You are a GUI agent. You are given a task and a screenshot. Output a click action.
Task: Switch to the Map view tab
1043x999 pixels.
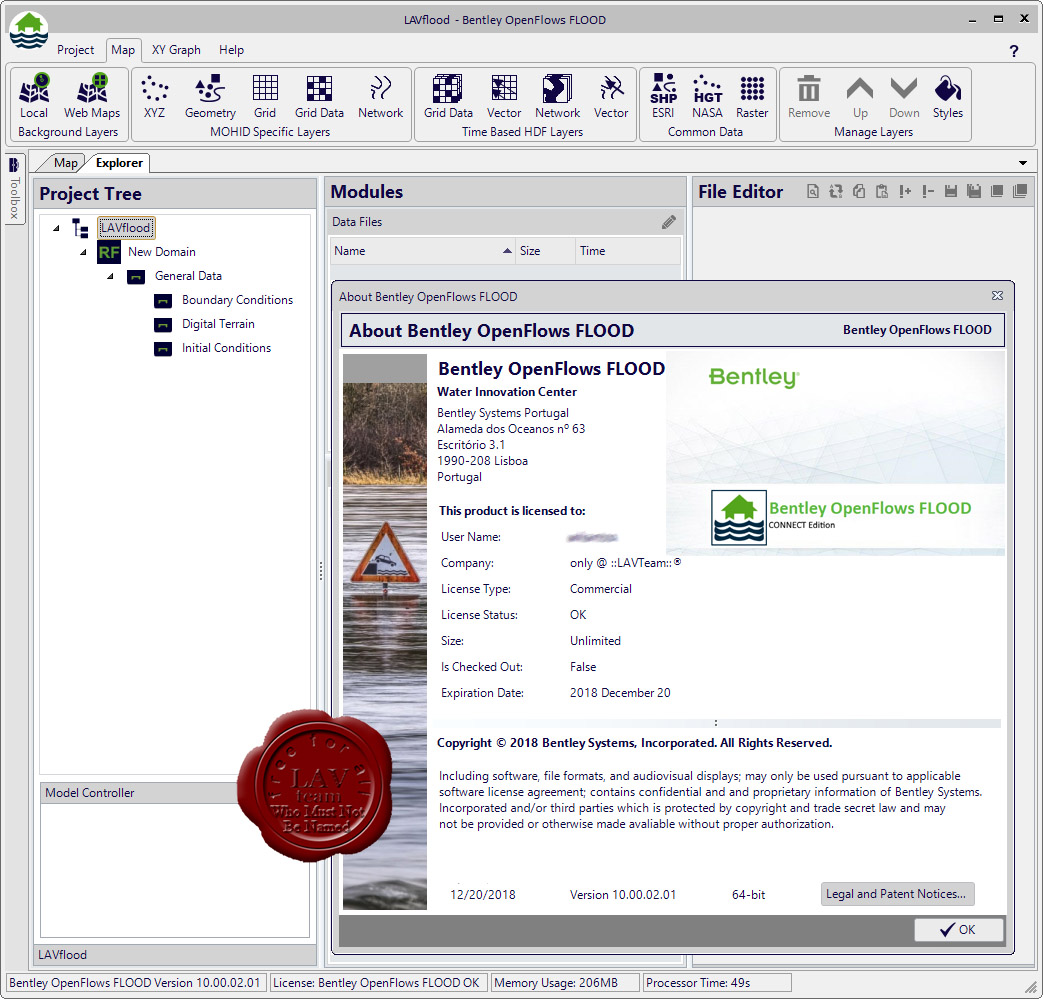coord(65,163)
